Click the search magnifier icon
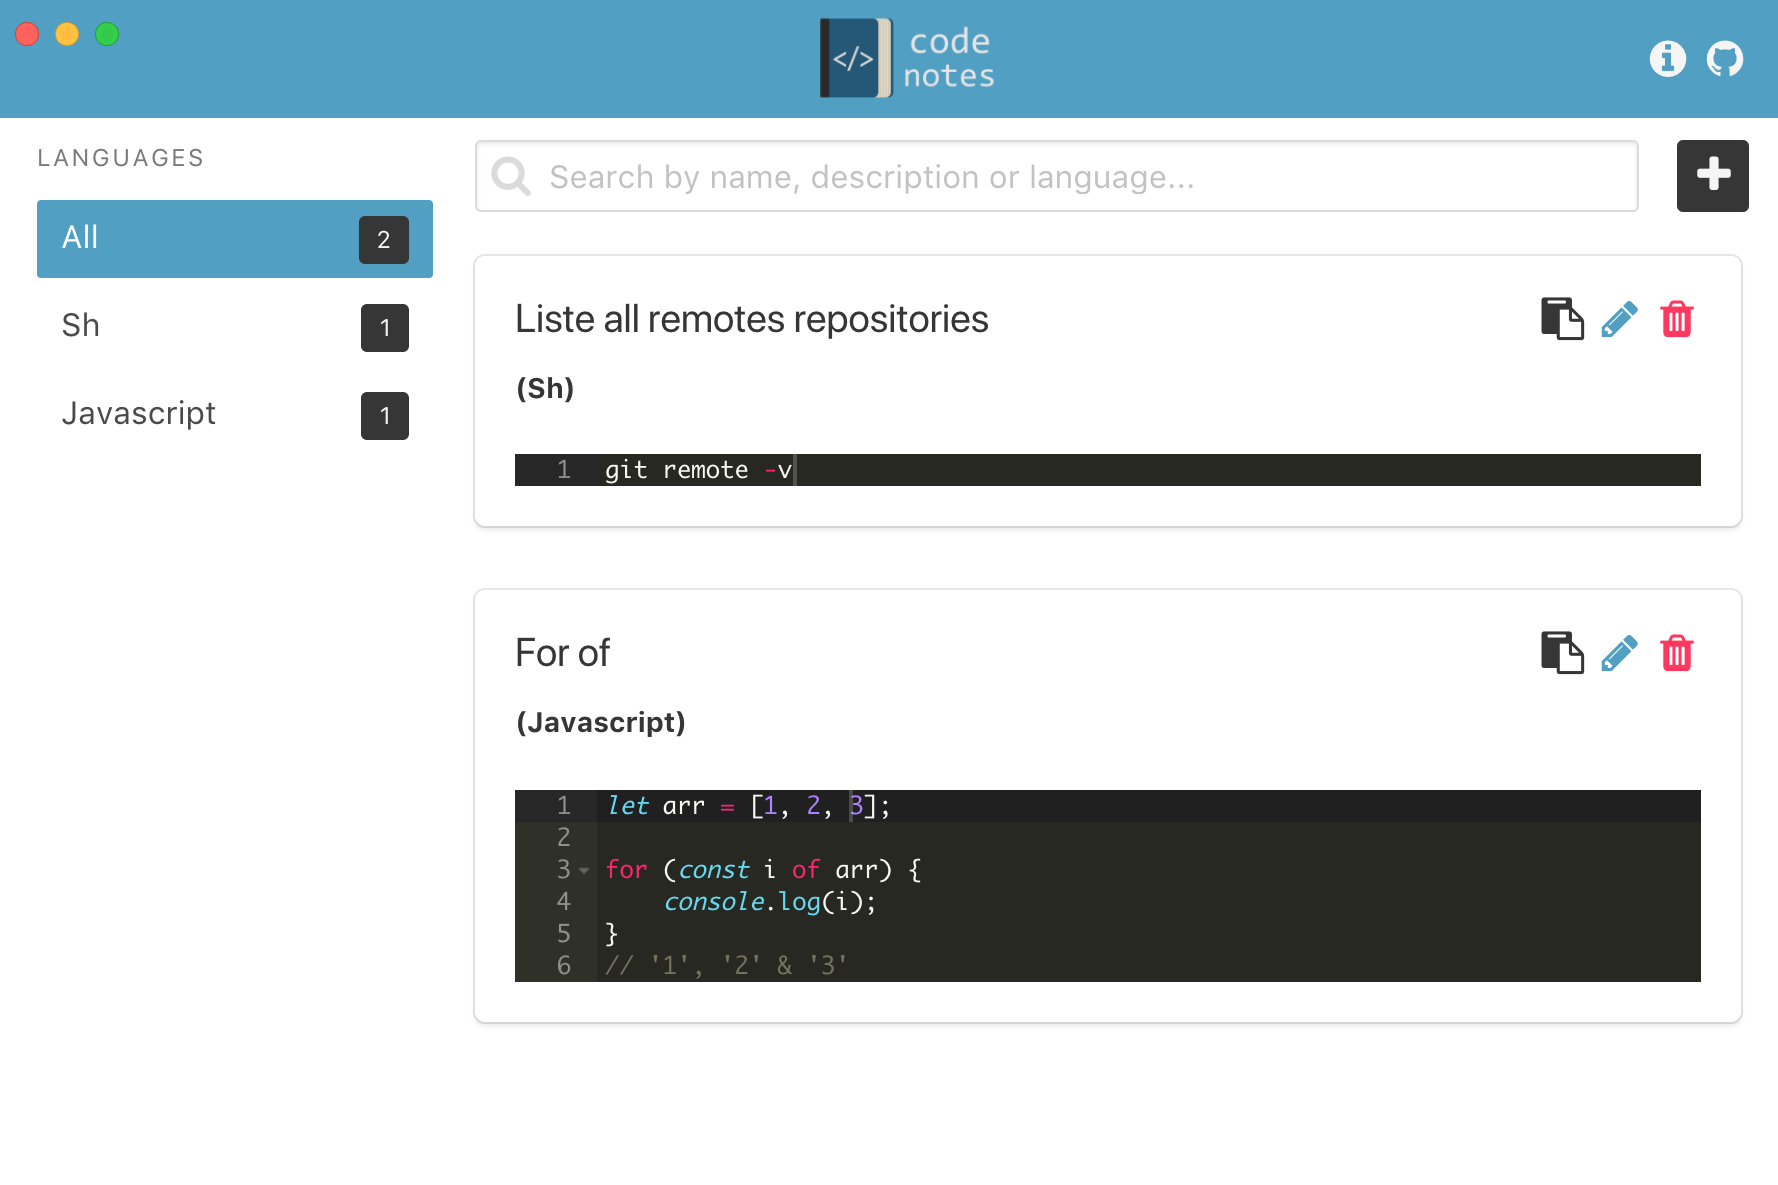 pyautogui.click(x=510, y=176)
